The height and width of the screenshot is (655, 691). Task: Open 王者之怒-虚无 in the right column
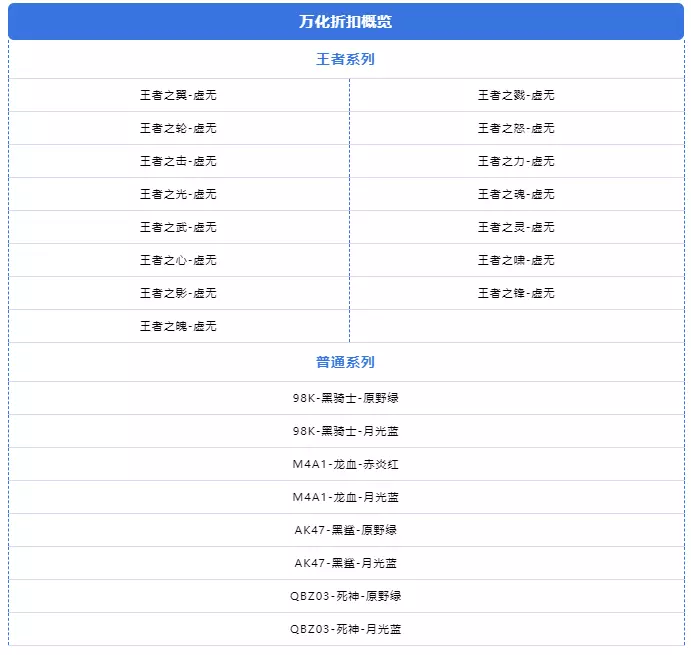pyautogui.click(x=516, y=128)
